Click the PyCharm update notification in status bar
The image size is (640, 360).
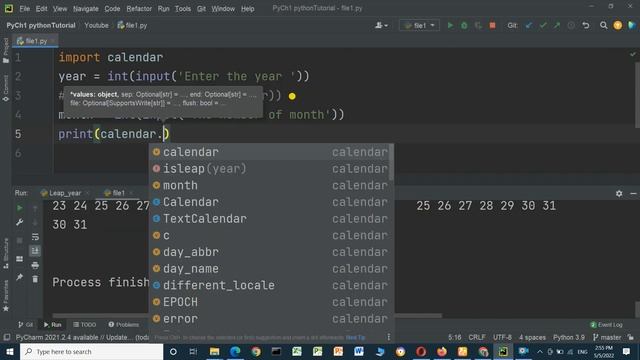click(x=82, y=338)
